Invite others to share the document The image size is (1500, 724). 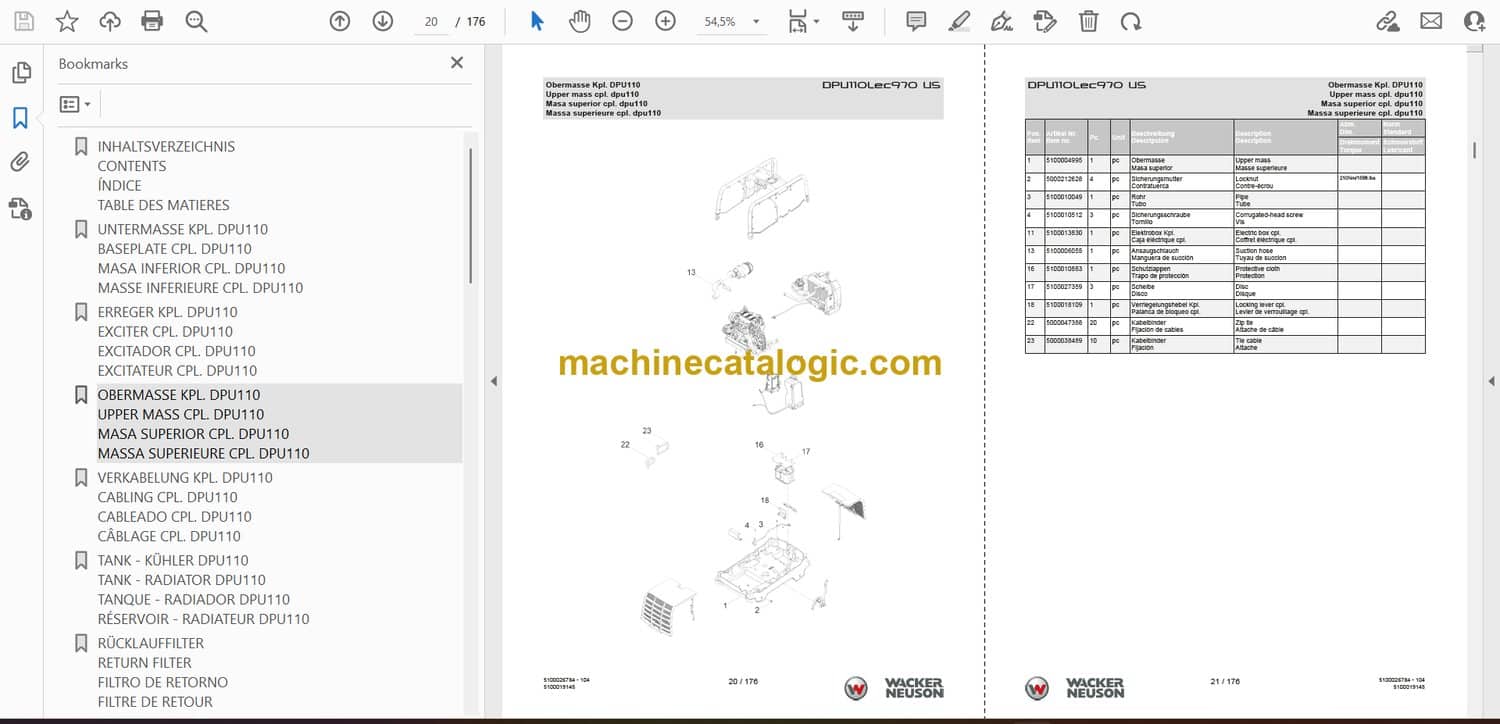(x=1474, y=21)
